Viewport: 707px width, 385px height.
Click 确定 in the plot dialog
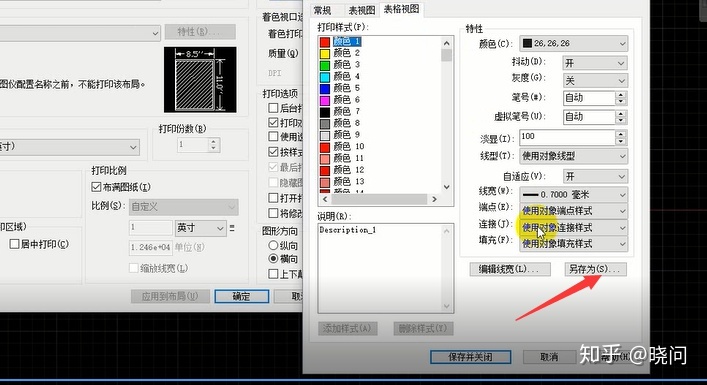[241, 296]
